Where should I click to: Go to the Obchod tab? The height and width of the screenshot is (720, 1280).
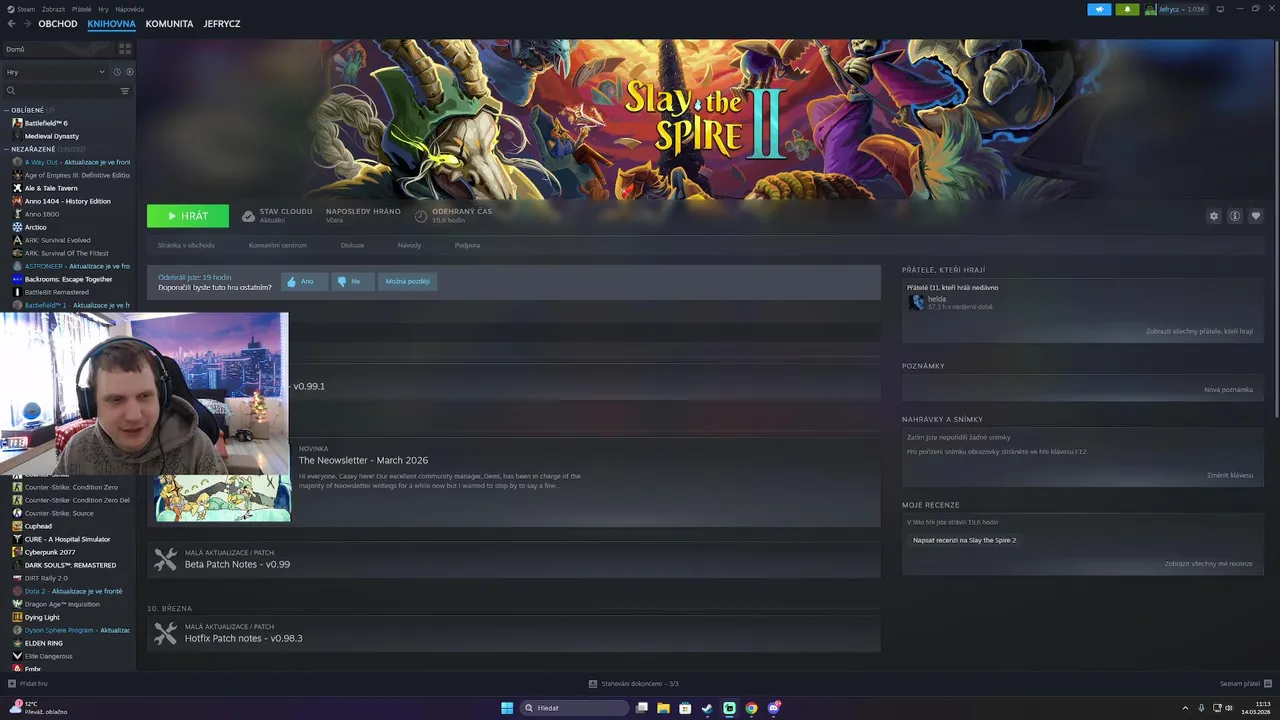[58, 24]
